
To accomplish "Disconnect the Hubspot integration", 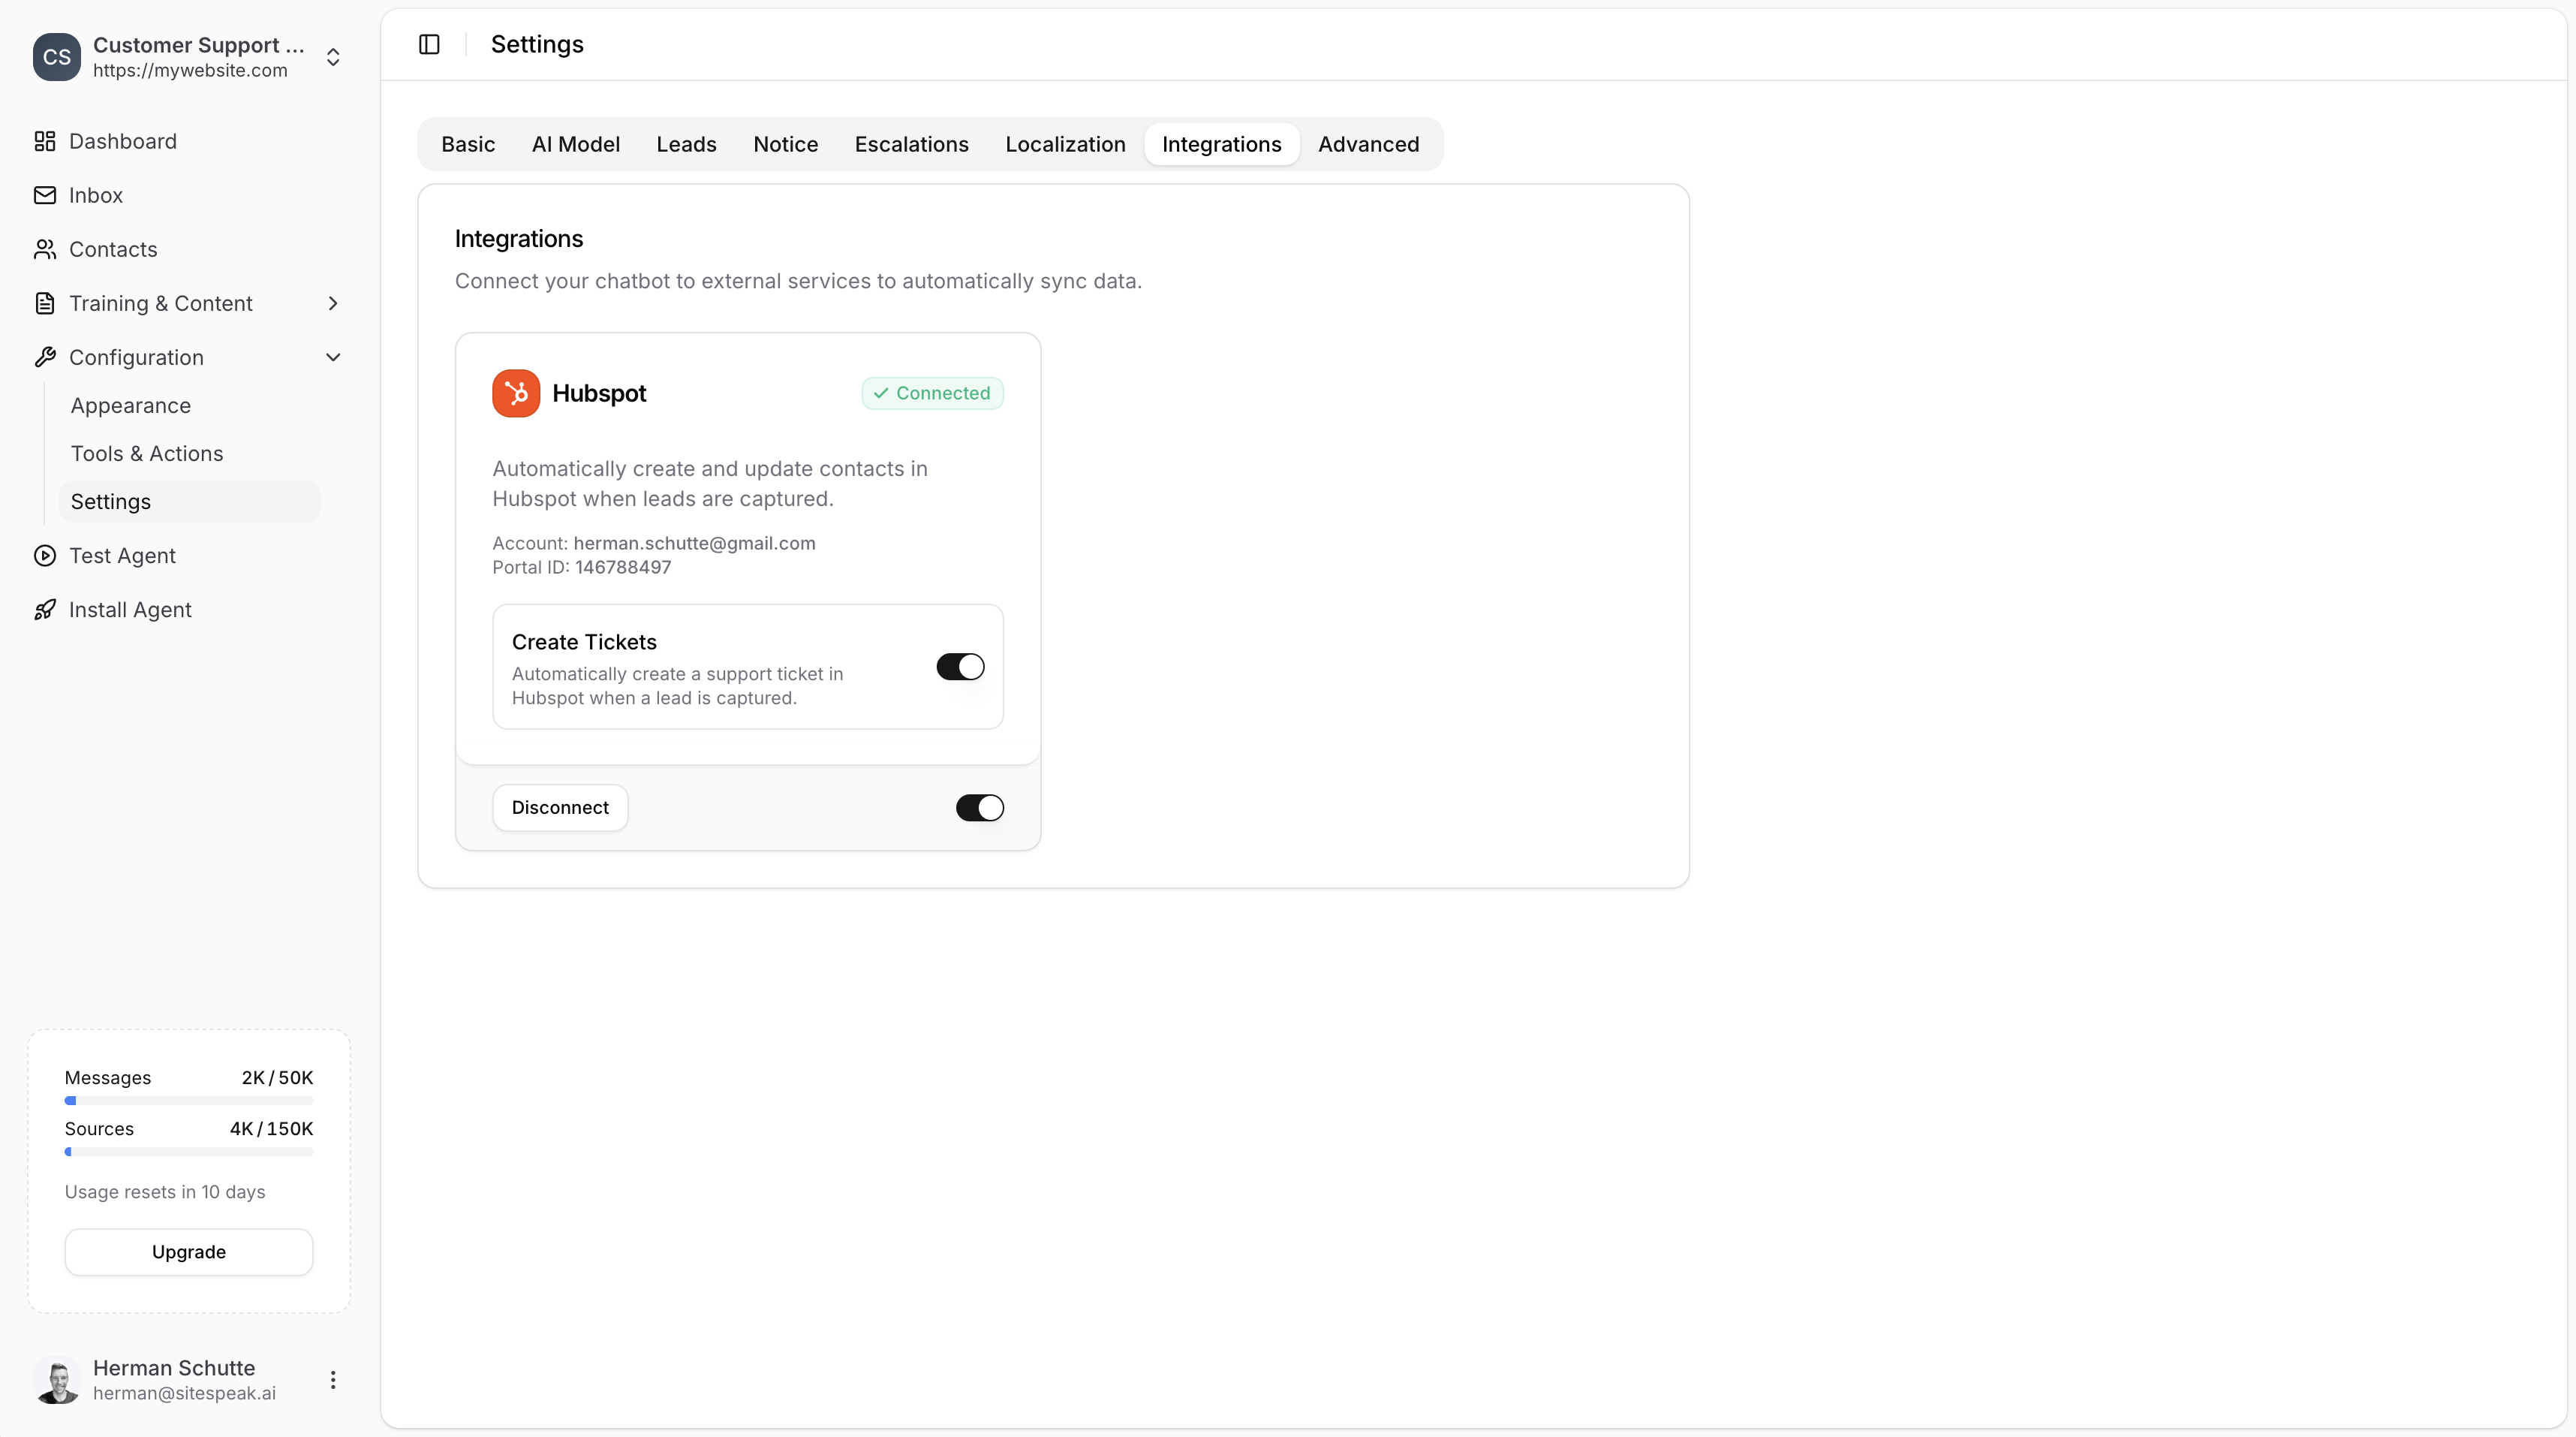I will pos(559,807).
